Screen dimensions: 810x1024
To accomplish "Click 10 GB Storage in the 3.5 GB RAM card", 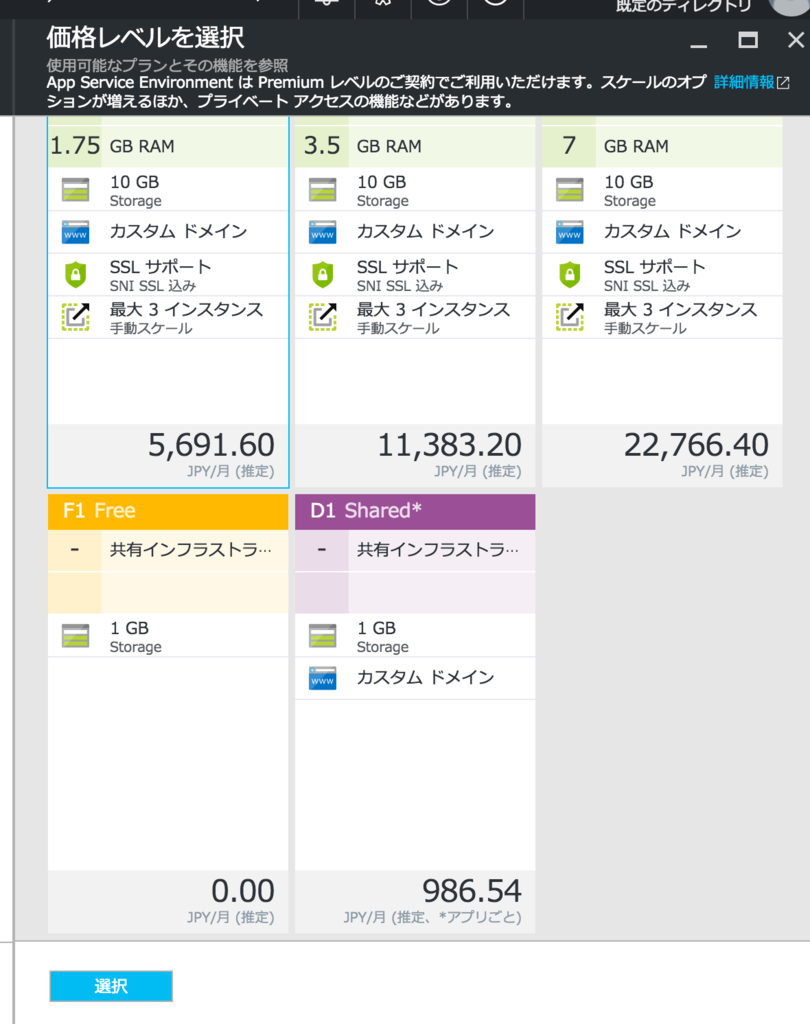I will (x=383, y=191).
